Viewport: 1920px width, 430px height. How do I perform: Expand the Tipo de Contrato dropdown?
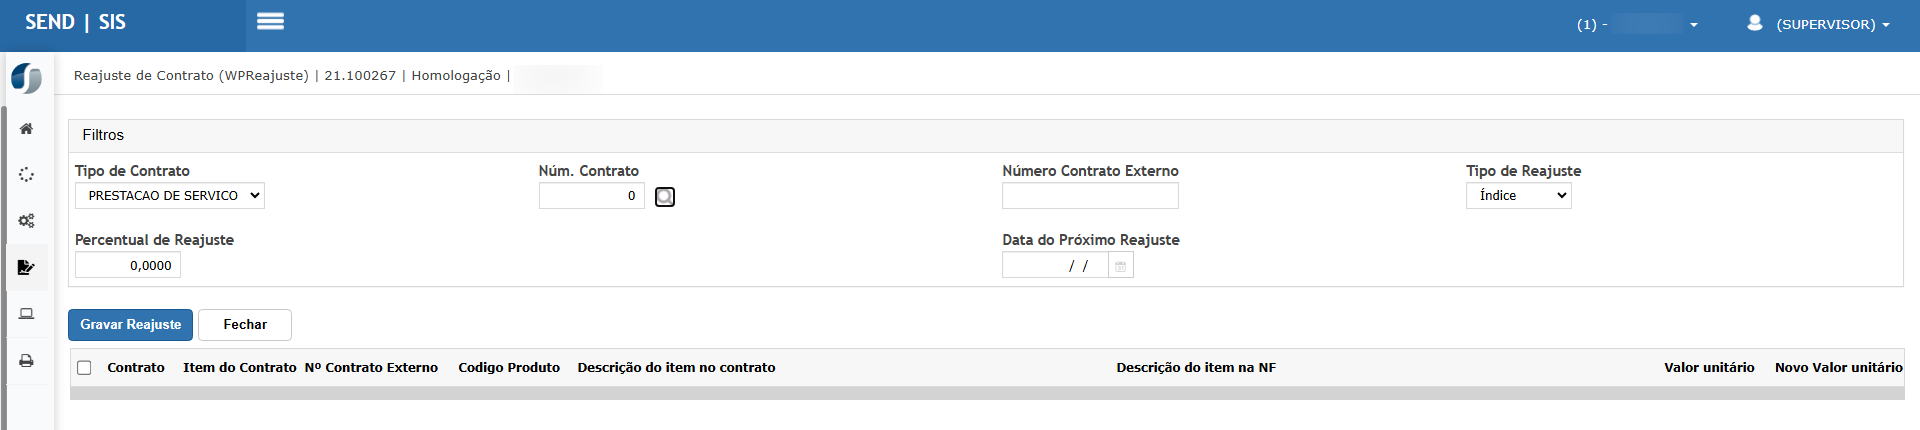[x=170, y=196]
